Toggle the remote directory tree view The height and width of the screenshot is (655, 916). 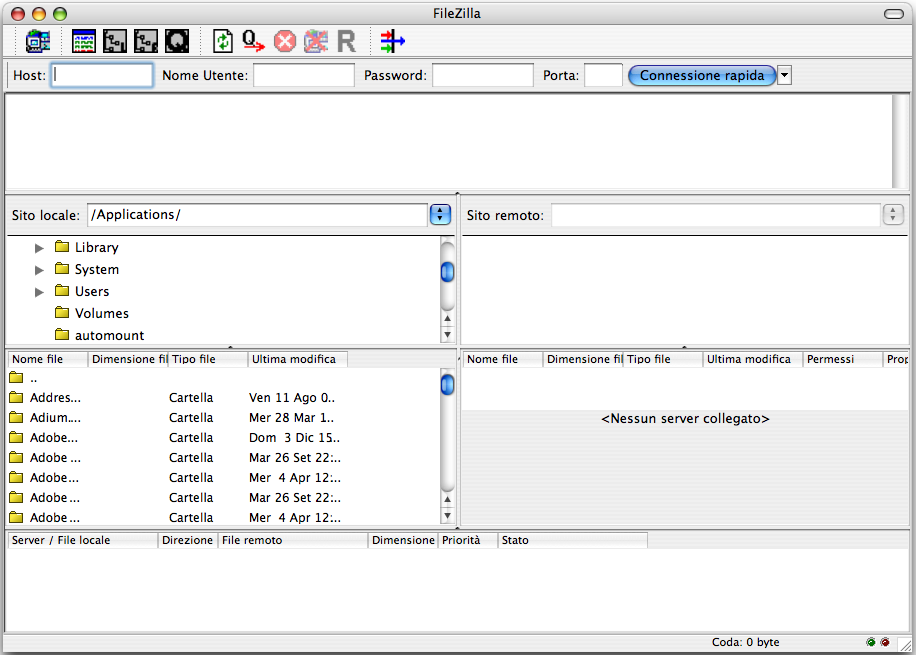tap(146, 41)
